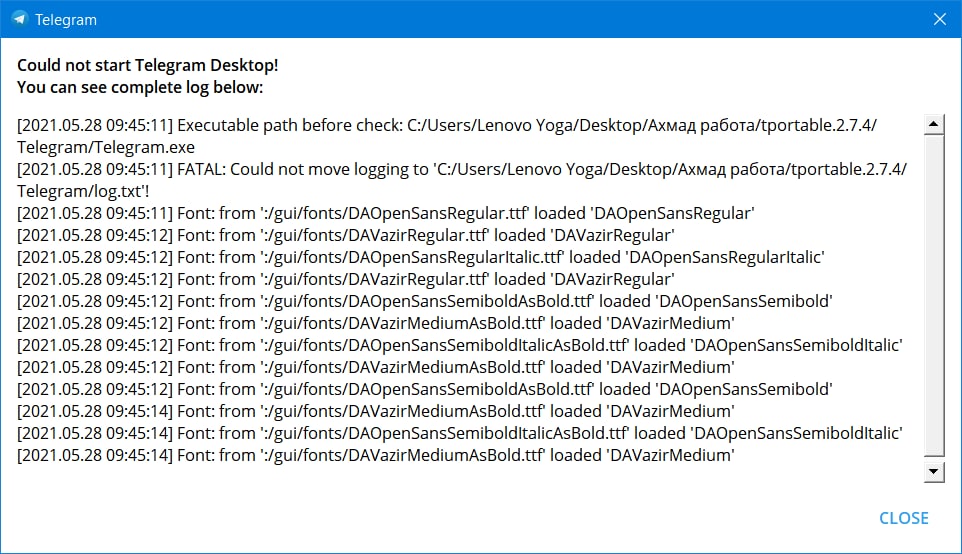Click the Telegram paper-plane icon in title bar

click(19, 19)
